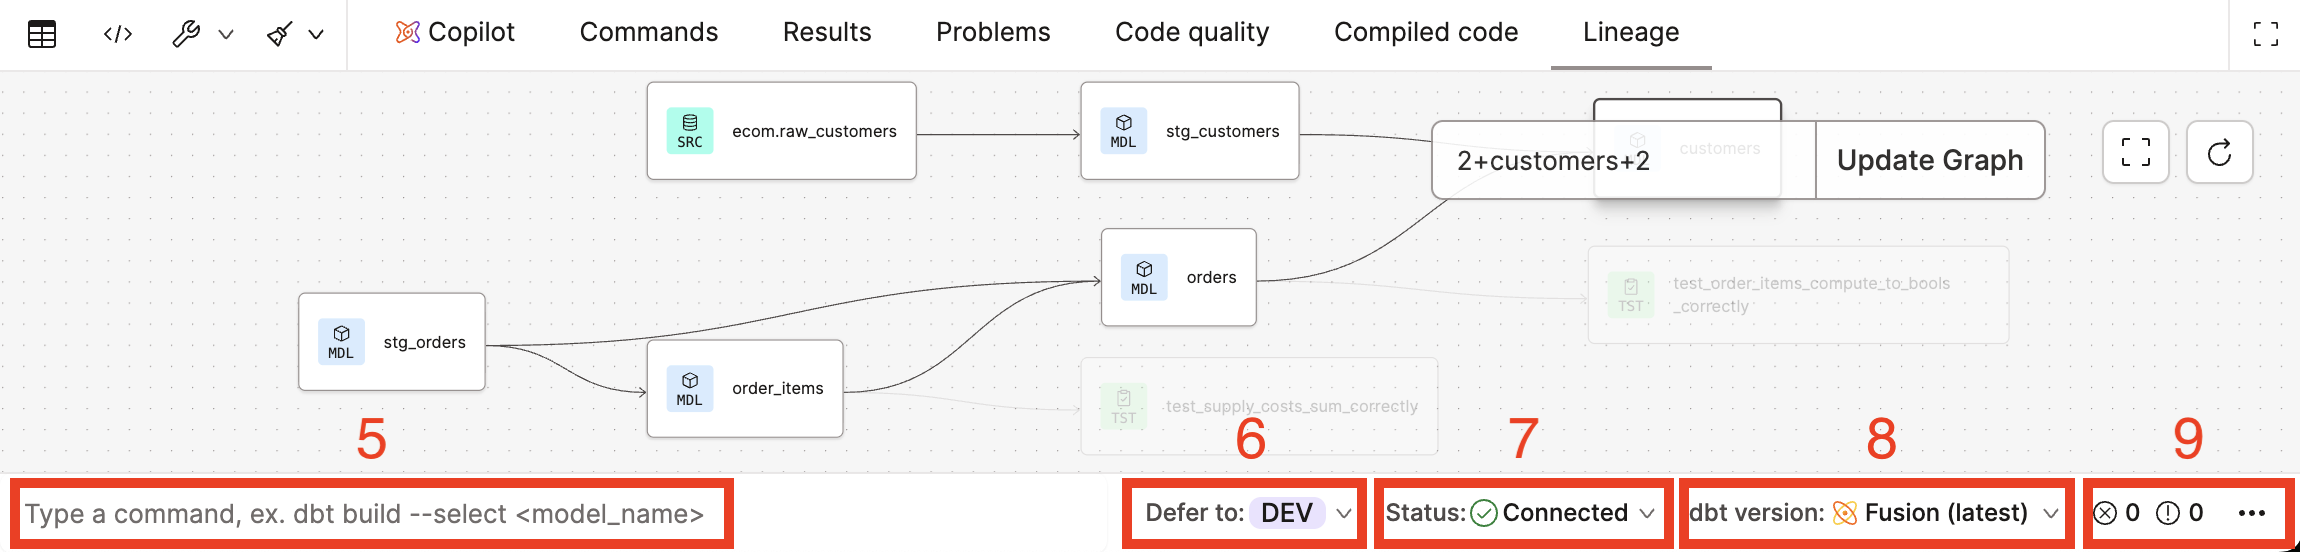This screenshot has height=552, width=2300.
Task: Open the Copilot tab
Action: (x=455, y=33)
